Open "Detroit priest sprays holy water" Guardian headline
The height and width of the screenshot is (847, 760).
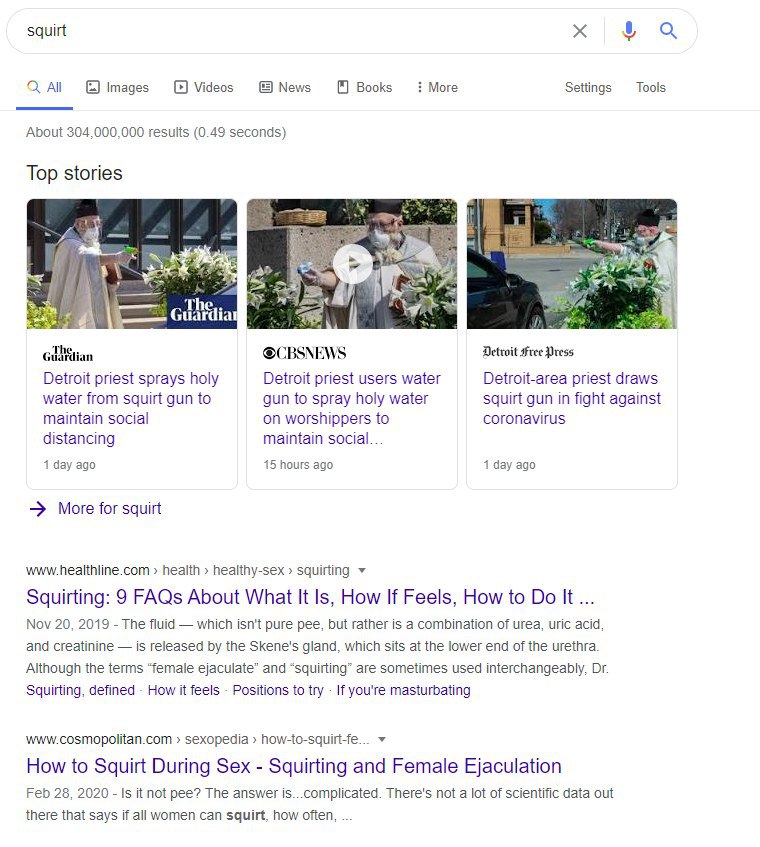[x=131, y=408]
